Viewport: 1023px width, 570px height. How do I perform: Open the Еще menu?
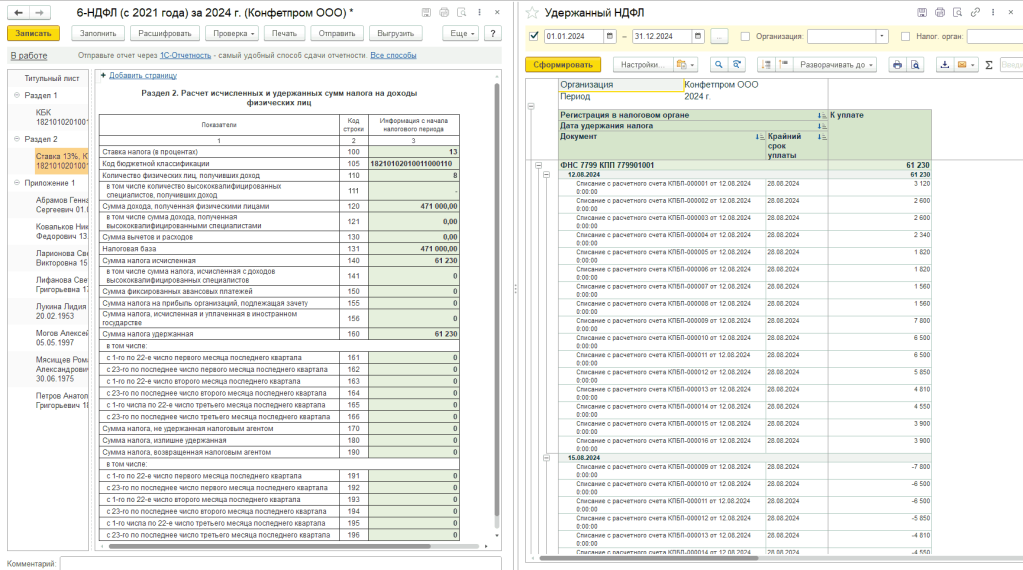(461, 33)
